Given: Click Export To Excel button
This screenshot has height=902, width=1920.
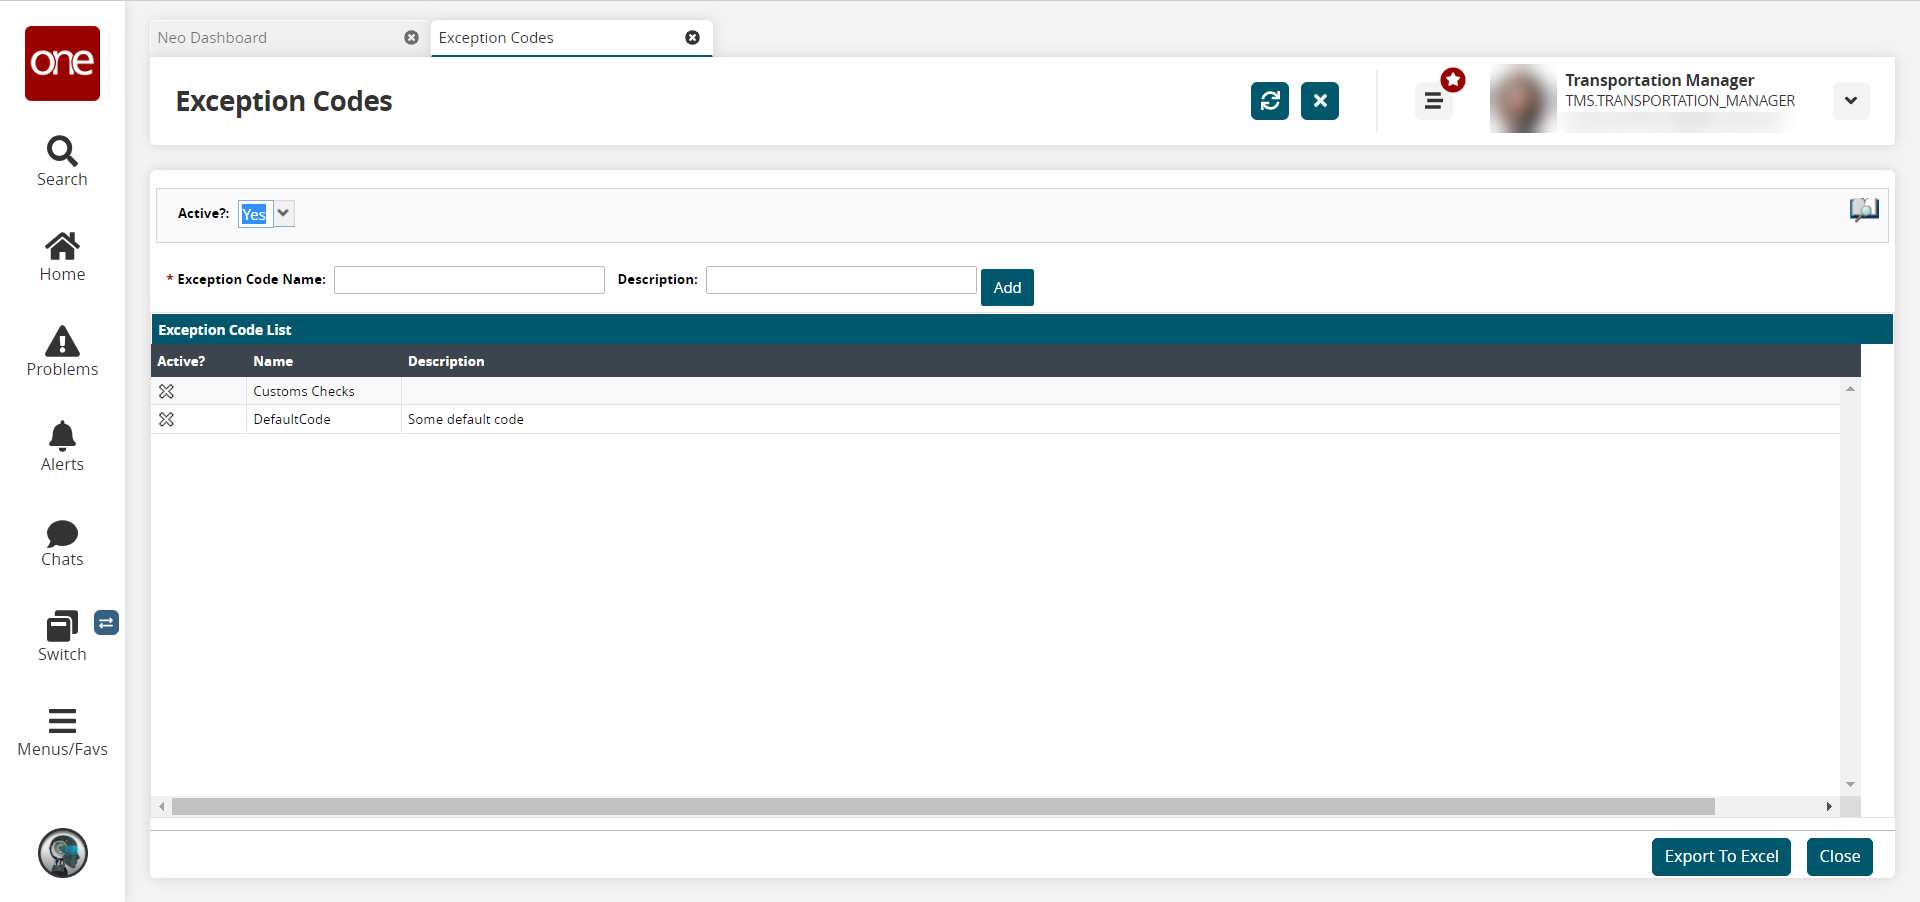Looking at the screenshot, I should click(x=1721, y=857).
